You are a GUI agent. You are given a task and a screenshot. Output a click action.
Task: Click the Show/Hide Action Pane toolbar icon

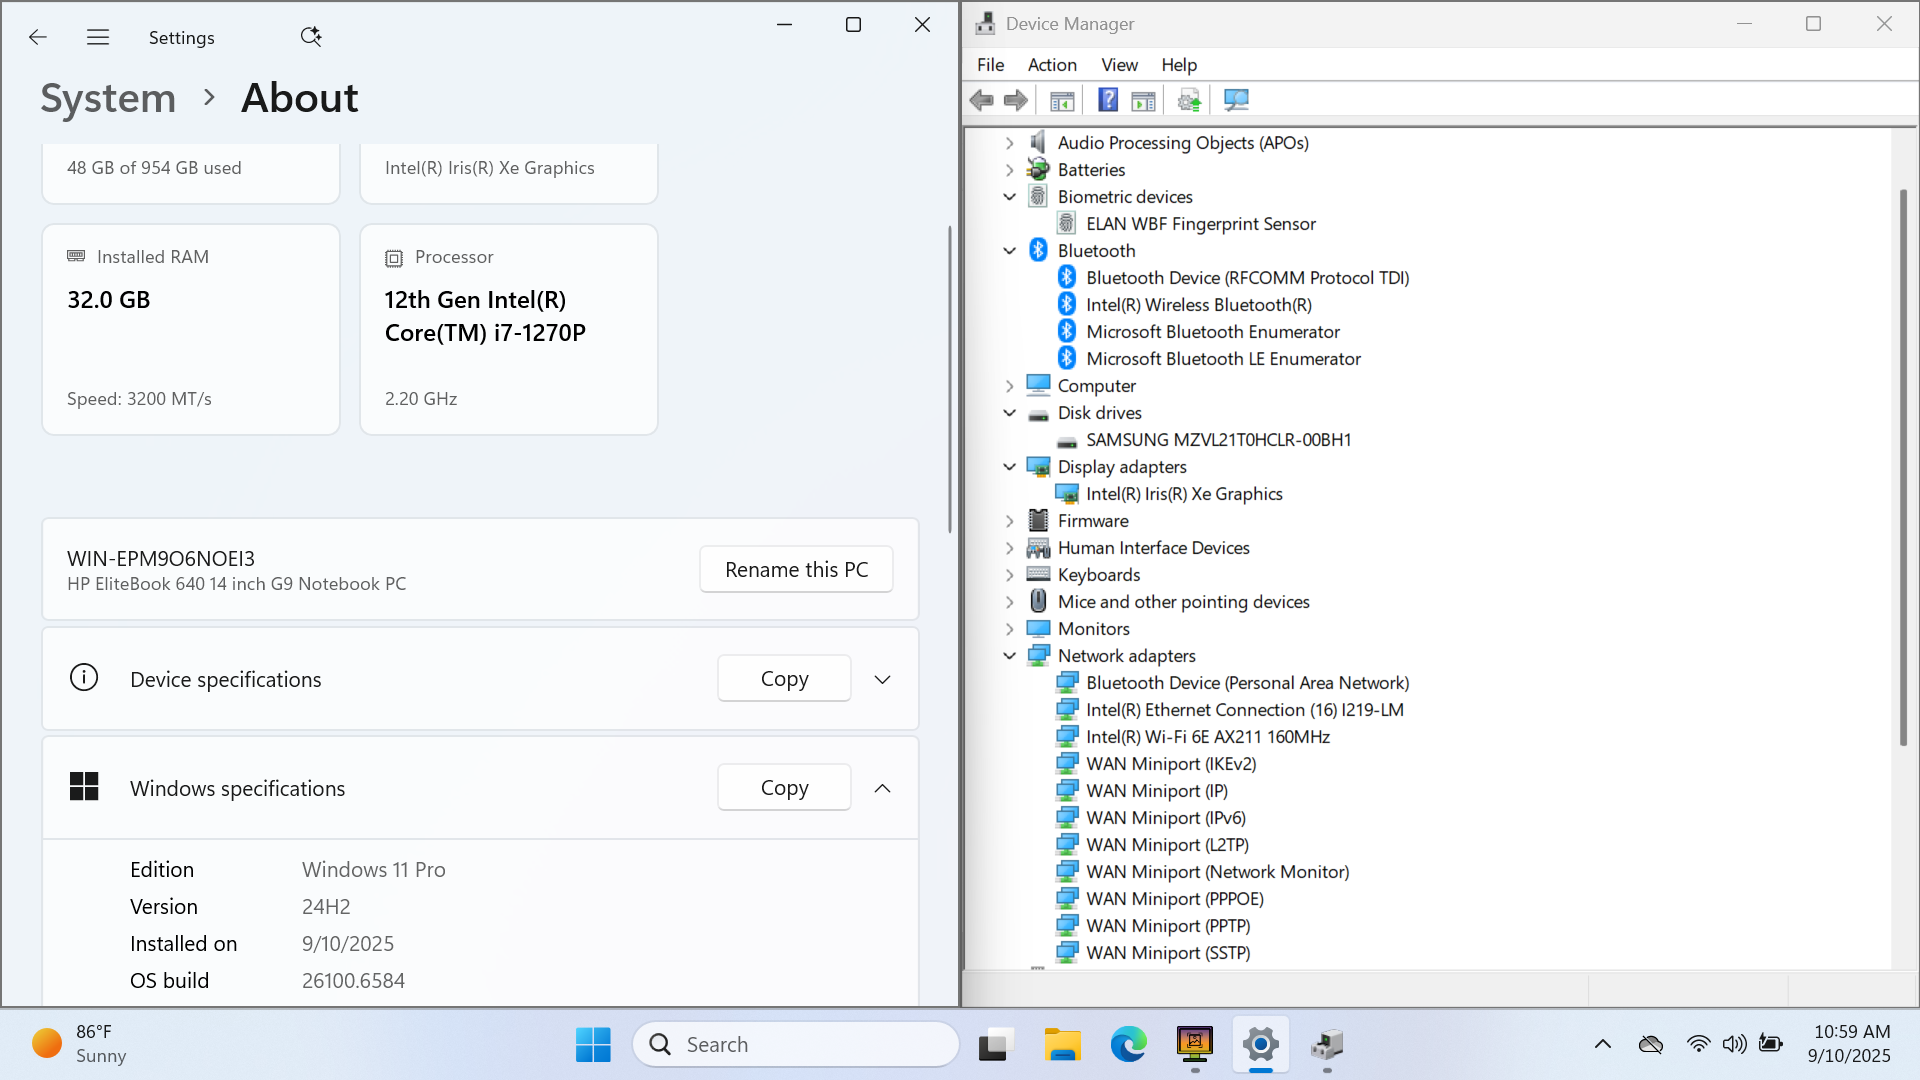[1143, 100]
